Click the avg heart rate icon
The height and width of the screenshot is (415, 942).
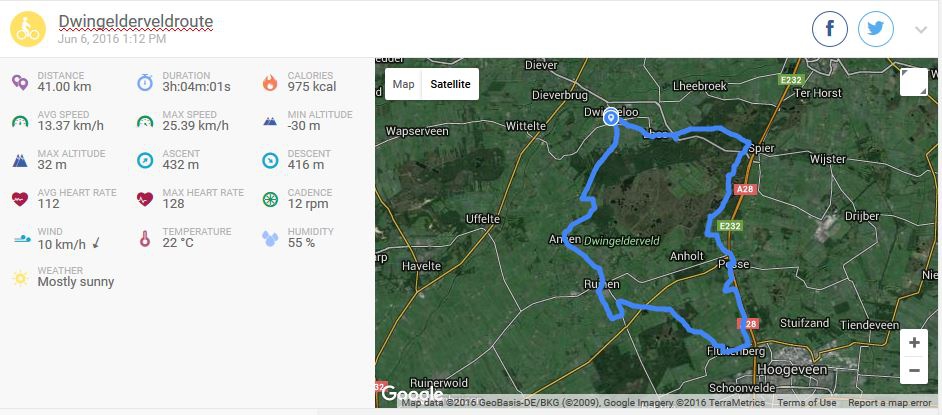tap(19, 198)
